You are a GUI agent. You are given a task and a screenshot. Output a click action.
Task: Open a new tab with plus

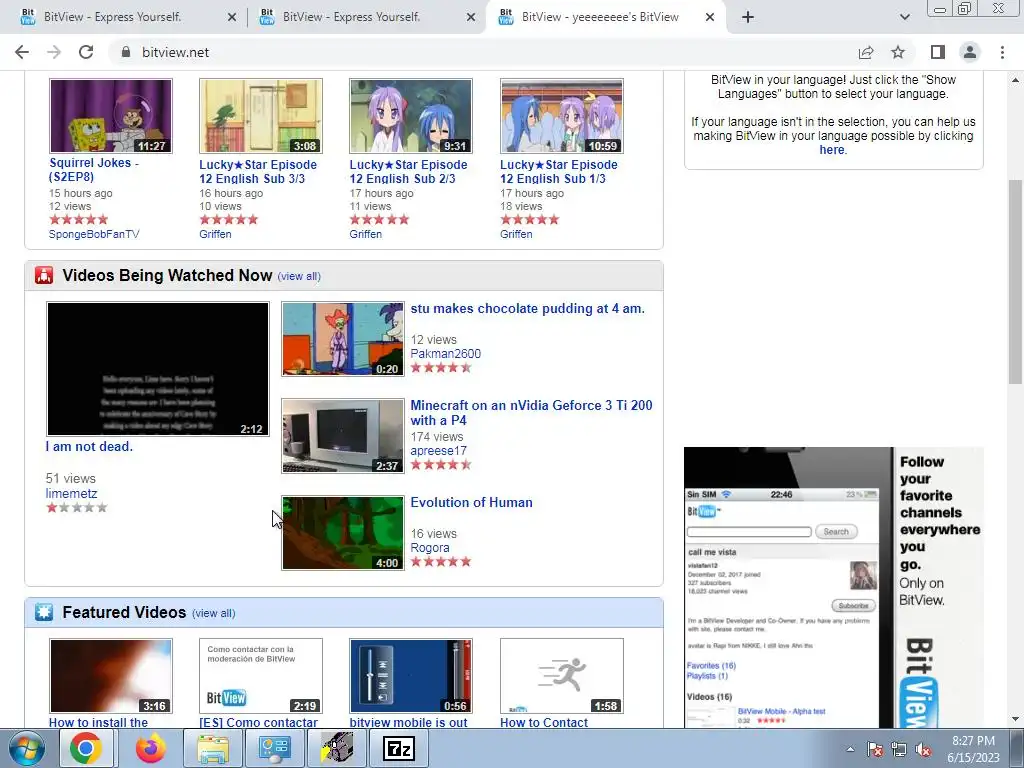pyautogui.click(x=748, y=17)
